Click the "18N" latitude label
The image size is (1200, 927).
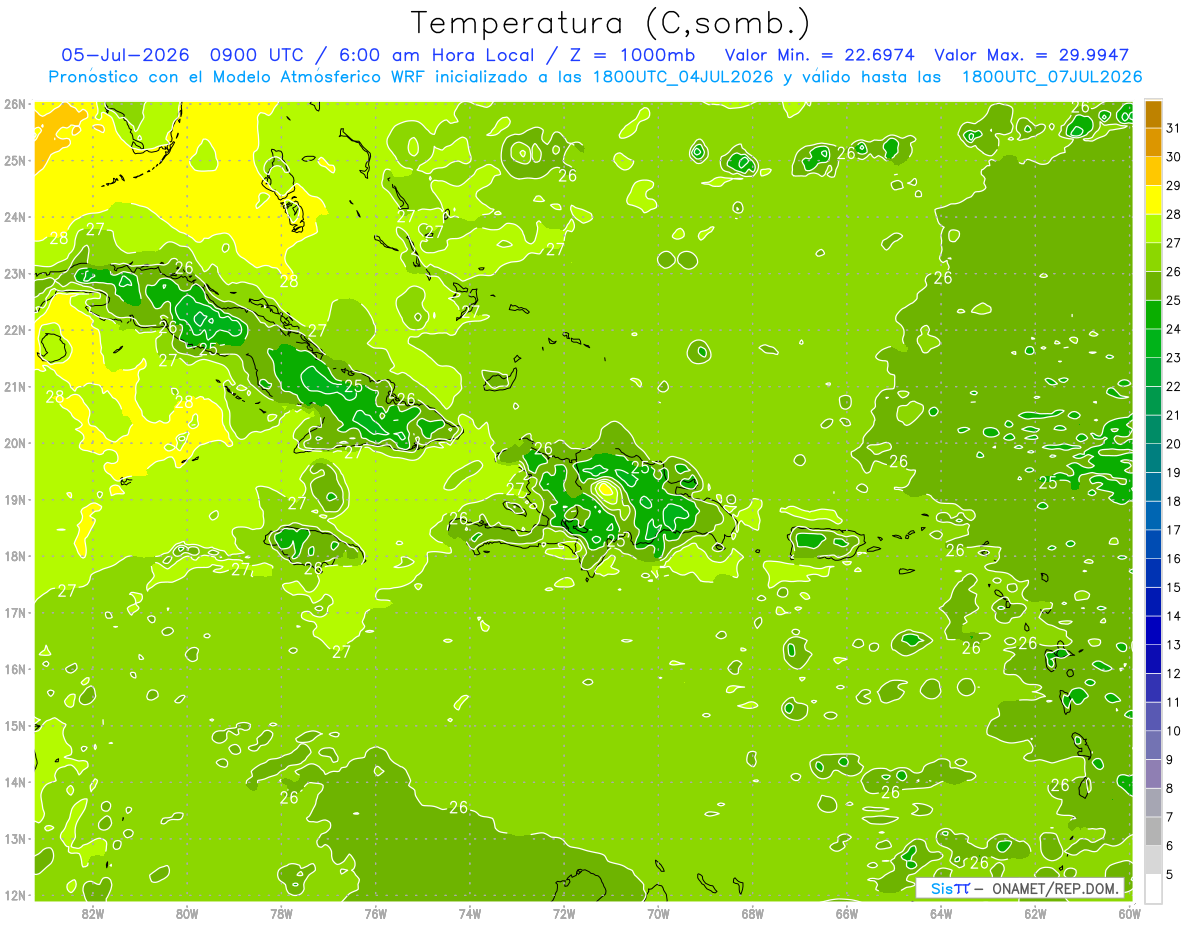click(15, 556)
